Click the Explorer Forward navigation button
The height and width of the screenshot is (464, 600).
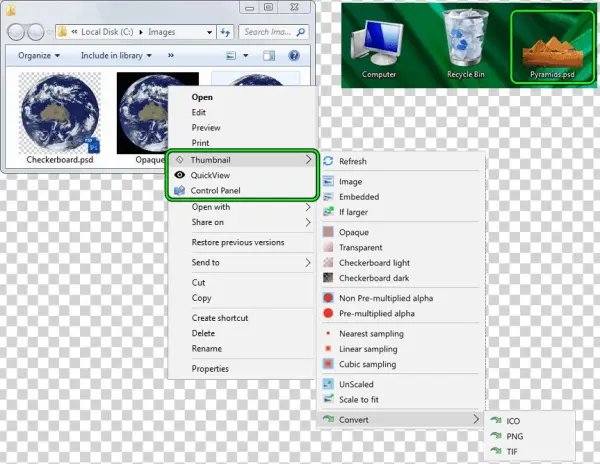click(x=36, y=32)
